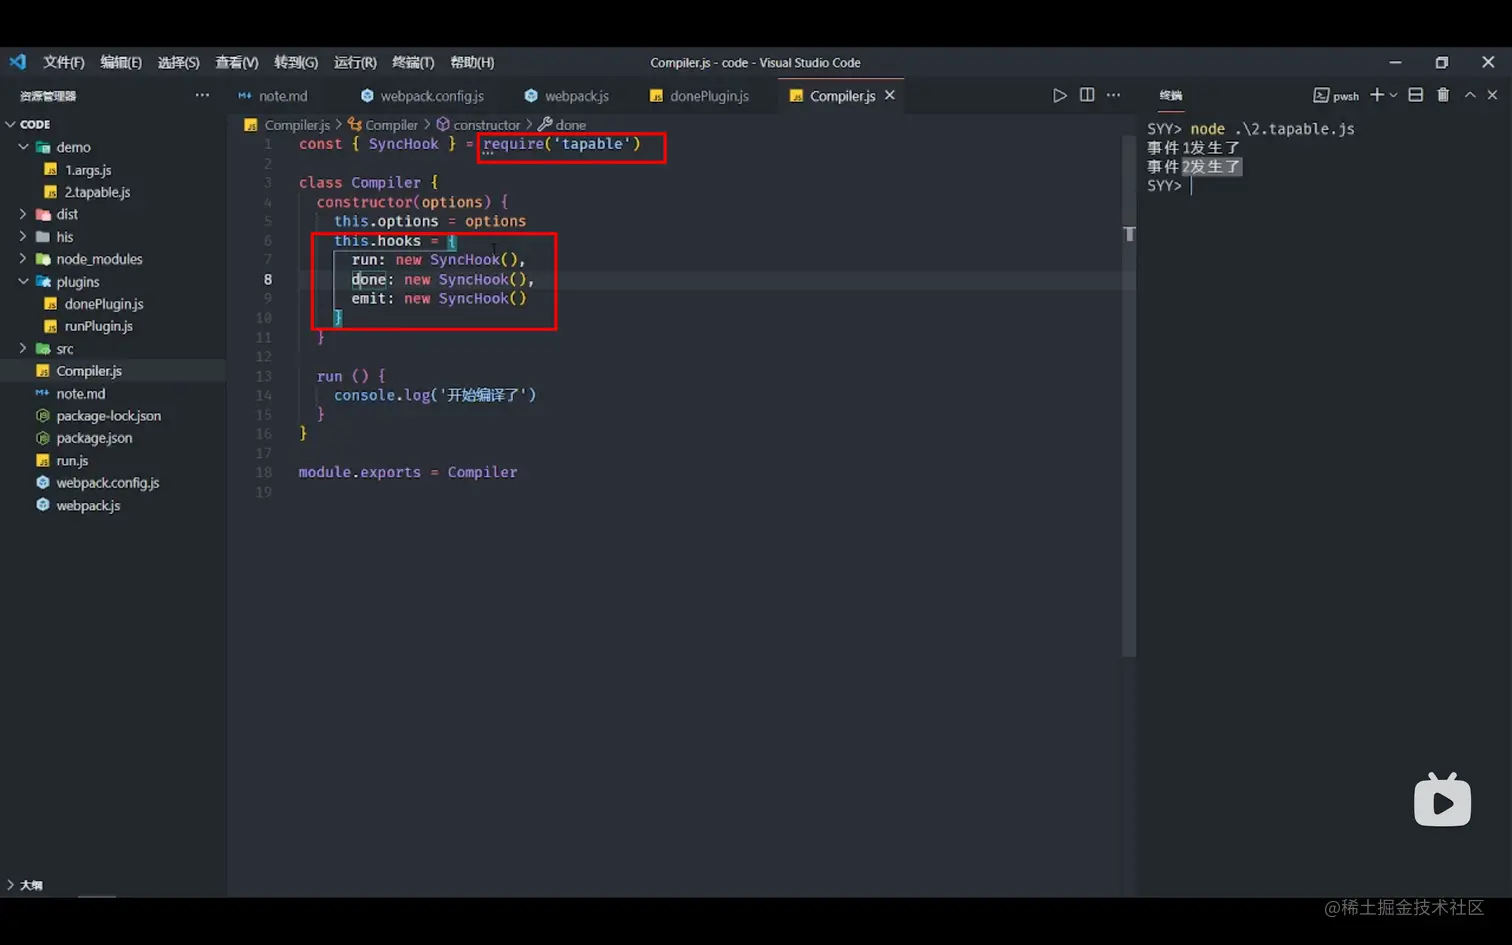Open webpack.js in the file tree
Screen dimensions: 1512x945
[x=88, y=506]
